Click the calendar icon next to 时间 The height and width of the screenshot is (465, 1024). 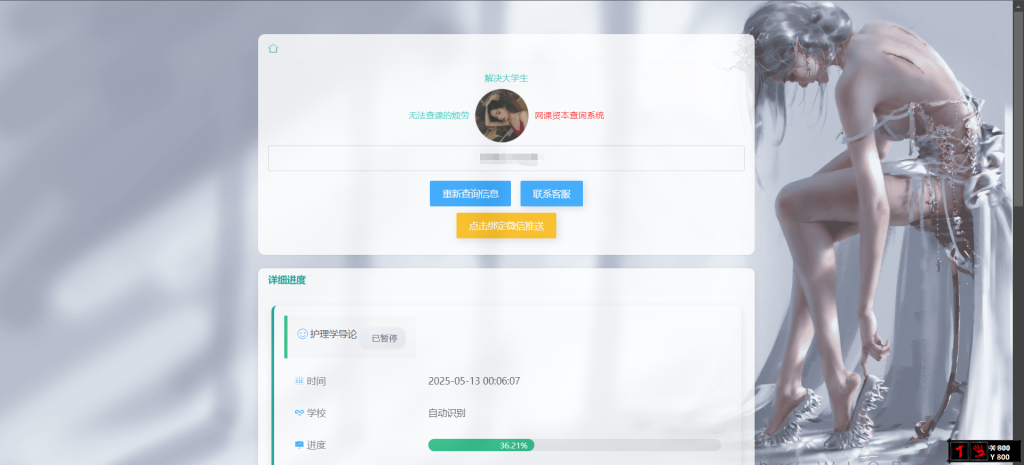pyautogui.click(x=299, y=381)
